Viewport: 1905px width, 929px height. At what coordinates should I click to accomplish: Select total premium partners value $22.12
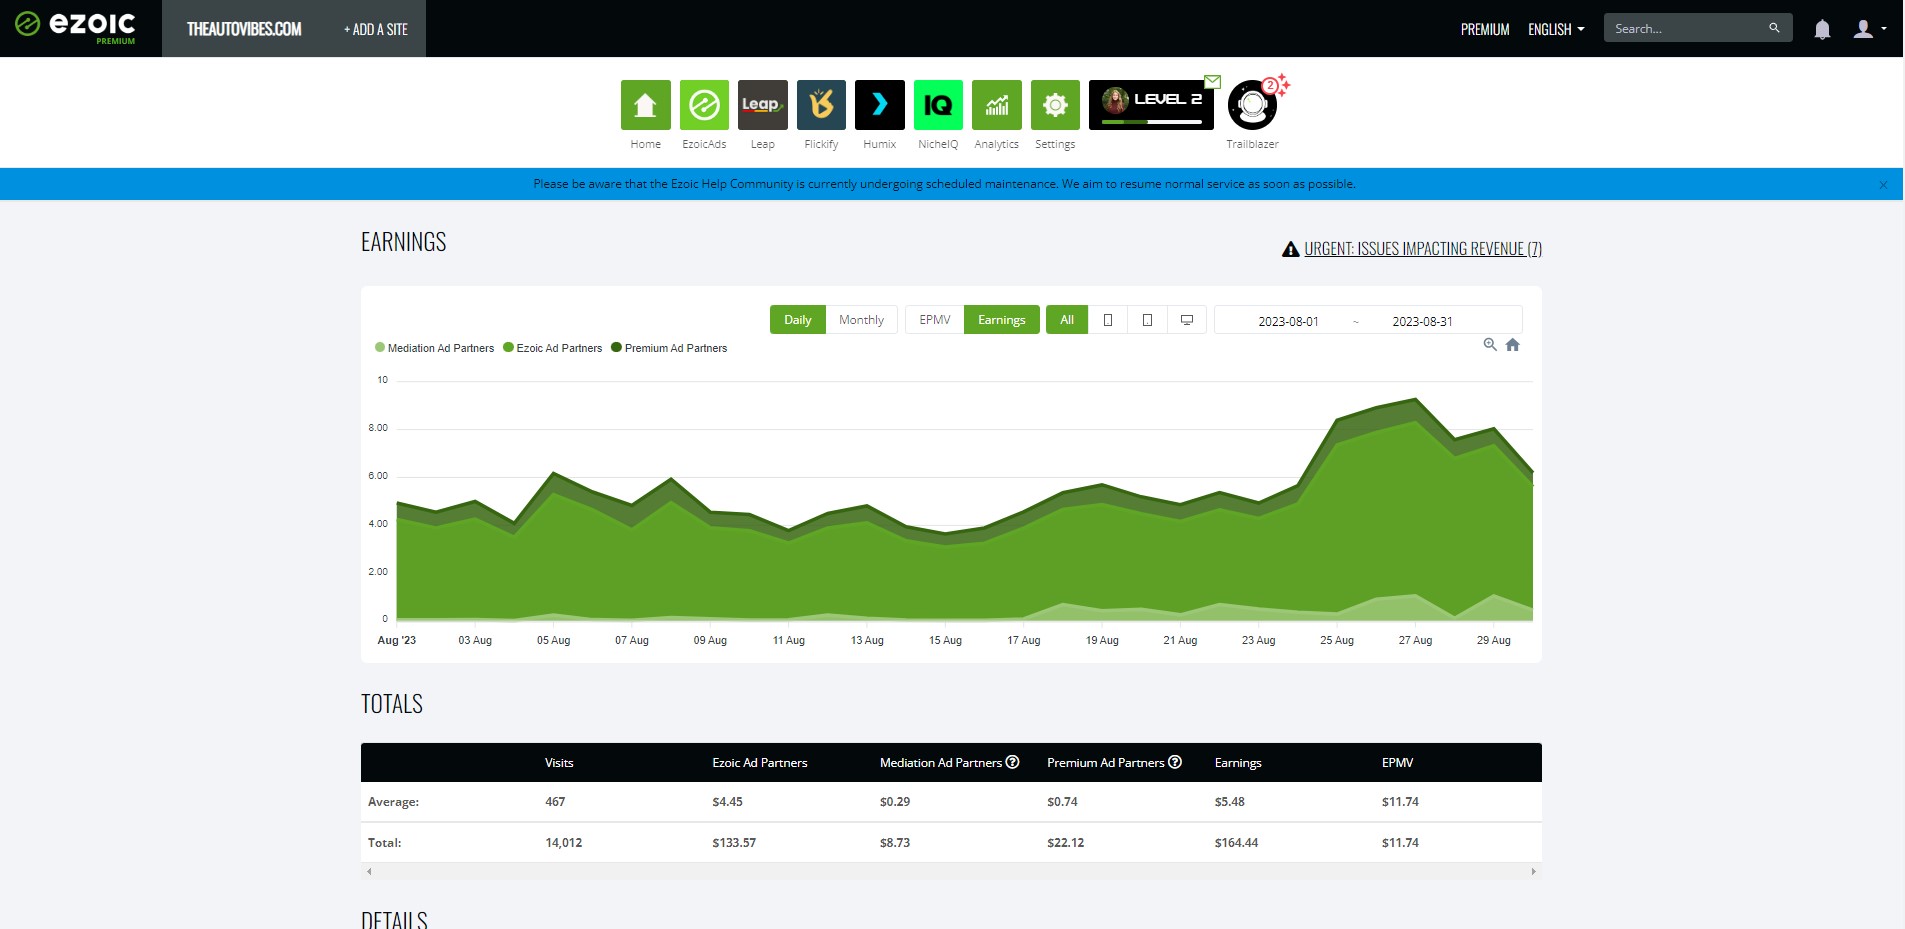click(x=1065, y=843)
